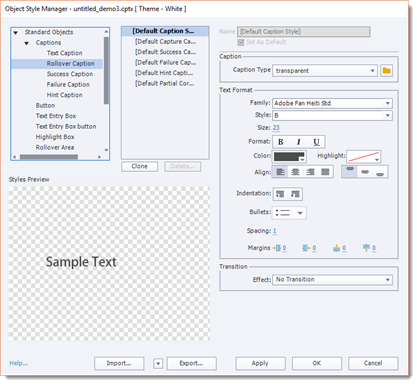Toggle Bold text format
The height and width of the screenshot is (384, 417).
pos(281,142)
